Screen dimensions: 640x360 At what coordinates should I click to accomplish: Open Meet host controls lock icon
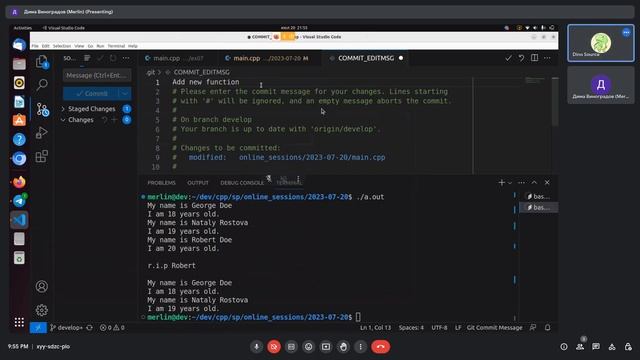(628, 347)
